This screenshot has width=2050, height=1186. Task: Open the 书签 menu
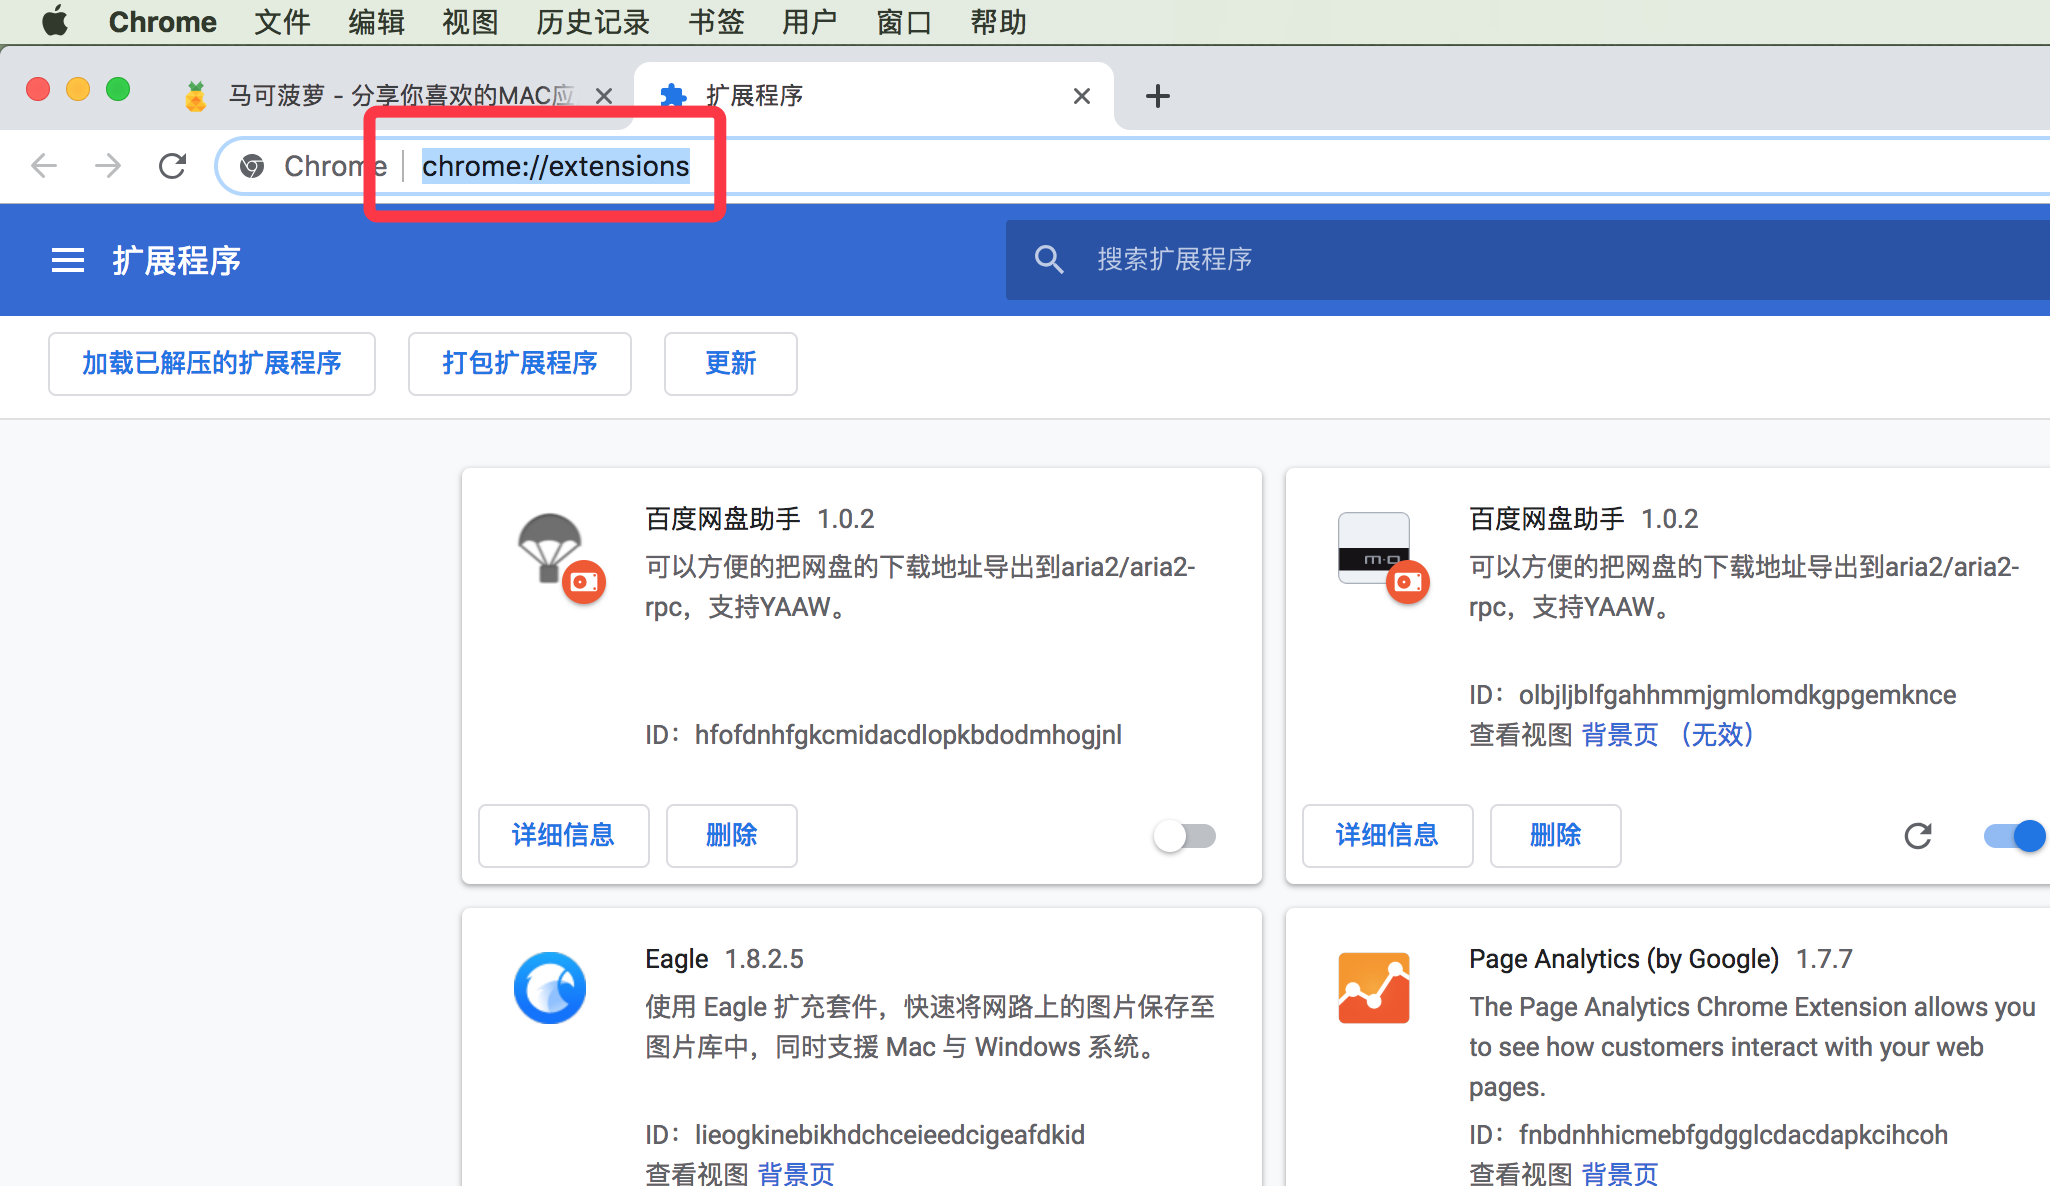tap(716, 22)
